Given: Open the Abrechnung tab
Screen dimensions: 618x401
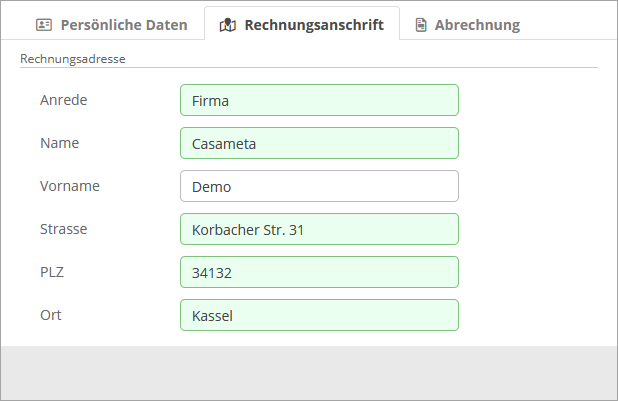Looking at the screenshot, I should [x=477, y=25].
